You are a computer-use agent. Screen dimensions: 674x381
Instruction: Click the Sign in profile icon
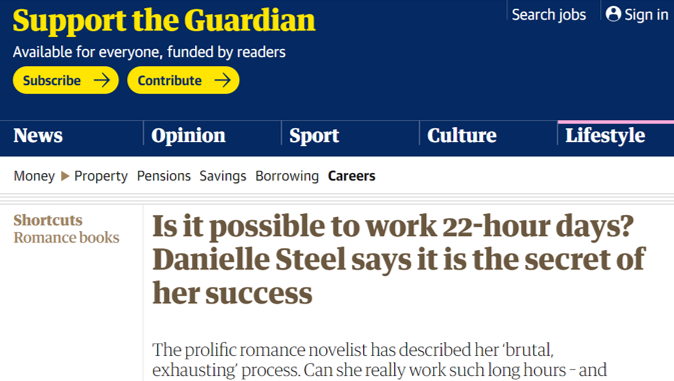[613, 14]
